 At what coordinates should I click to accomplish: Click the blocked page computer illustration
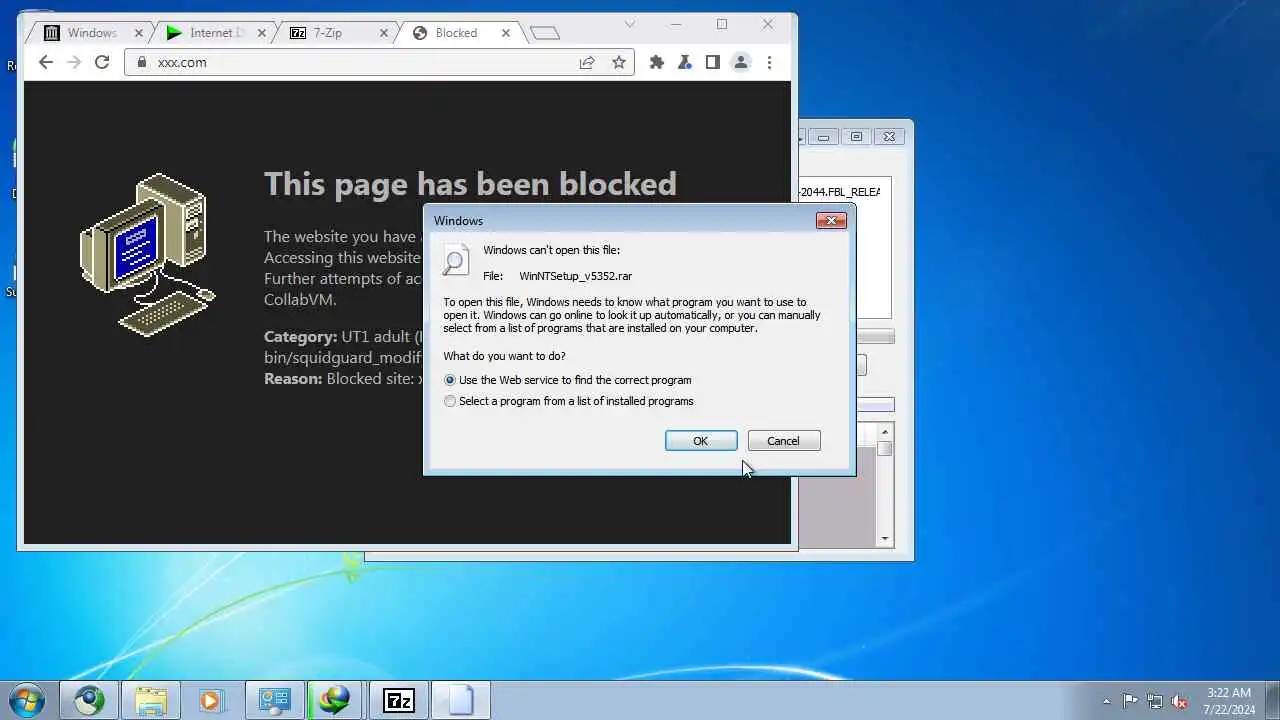[148, 254]
